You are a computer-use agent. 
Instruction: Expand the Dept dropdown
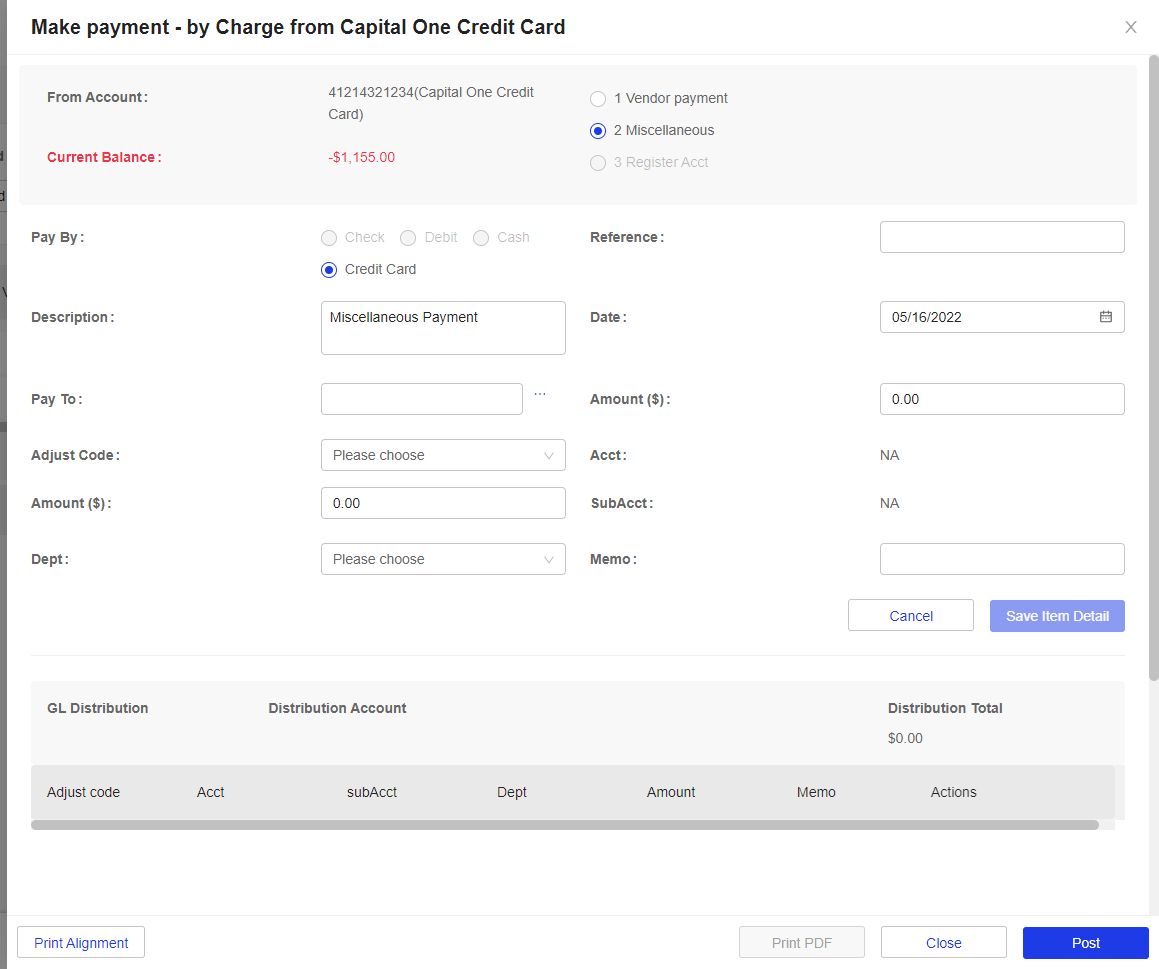(x=443, y=560)
